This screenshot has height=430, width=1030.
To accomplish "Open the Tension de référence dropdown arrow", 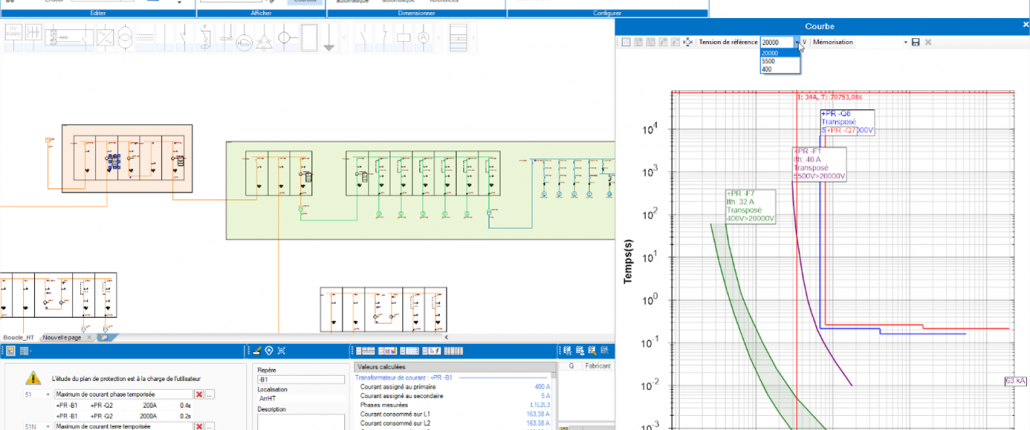I will click(x=797, y=42).
